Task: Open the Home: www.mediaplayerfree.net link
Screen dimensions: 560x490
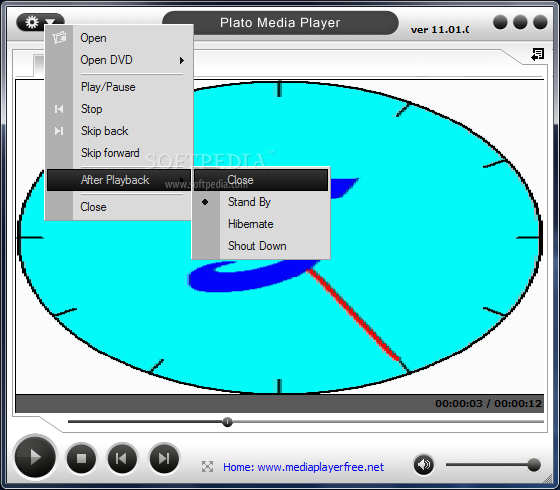Action: 303,467
